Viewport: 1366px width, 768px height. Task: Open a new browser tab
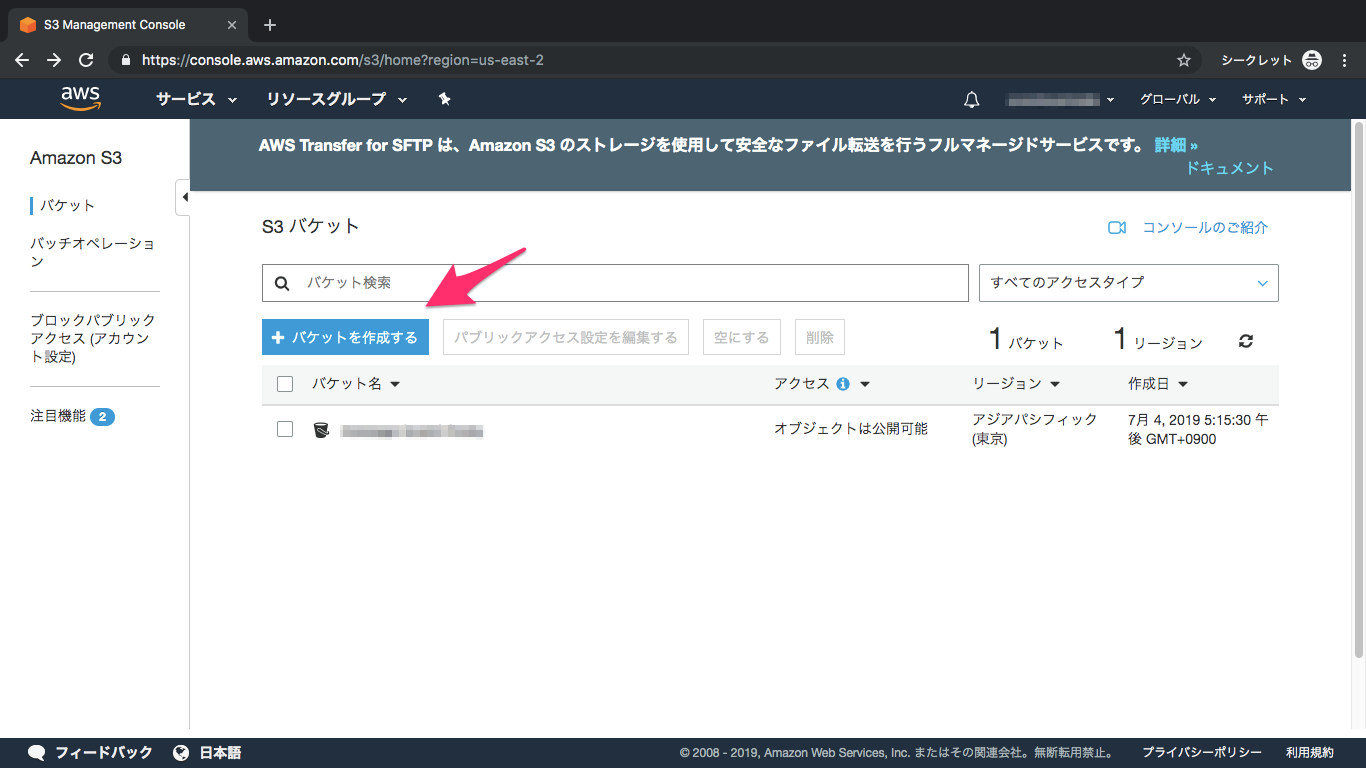(x=270, y=25)
